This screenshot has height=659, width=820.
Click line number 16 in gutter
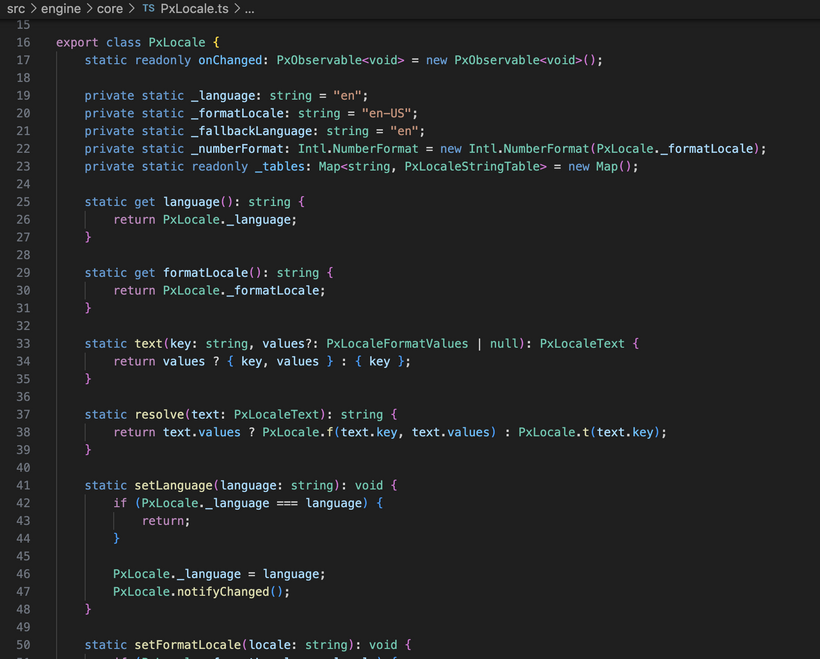pyautogui.click(x=23, y=42)
